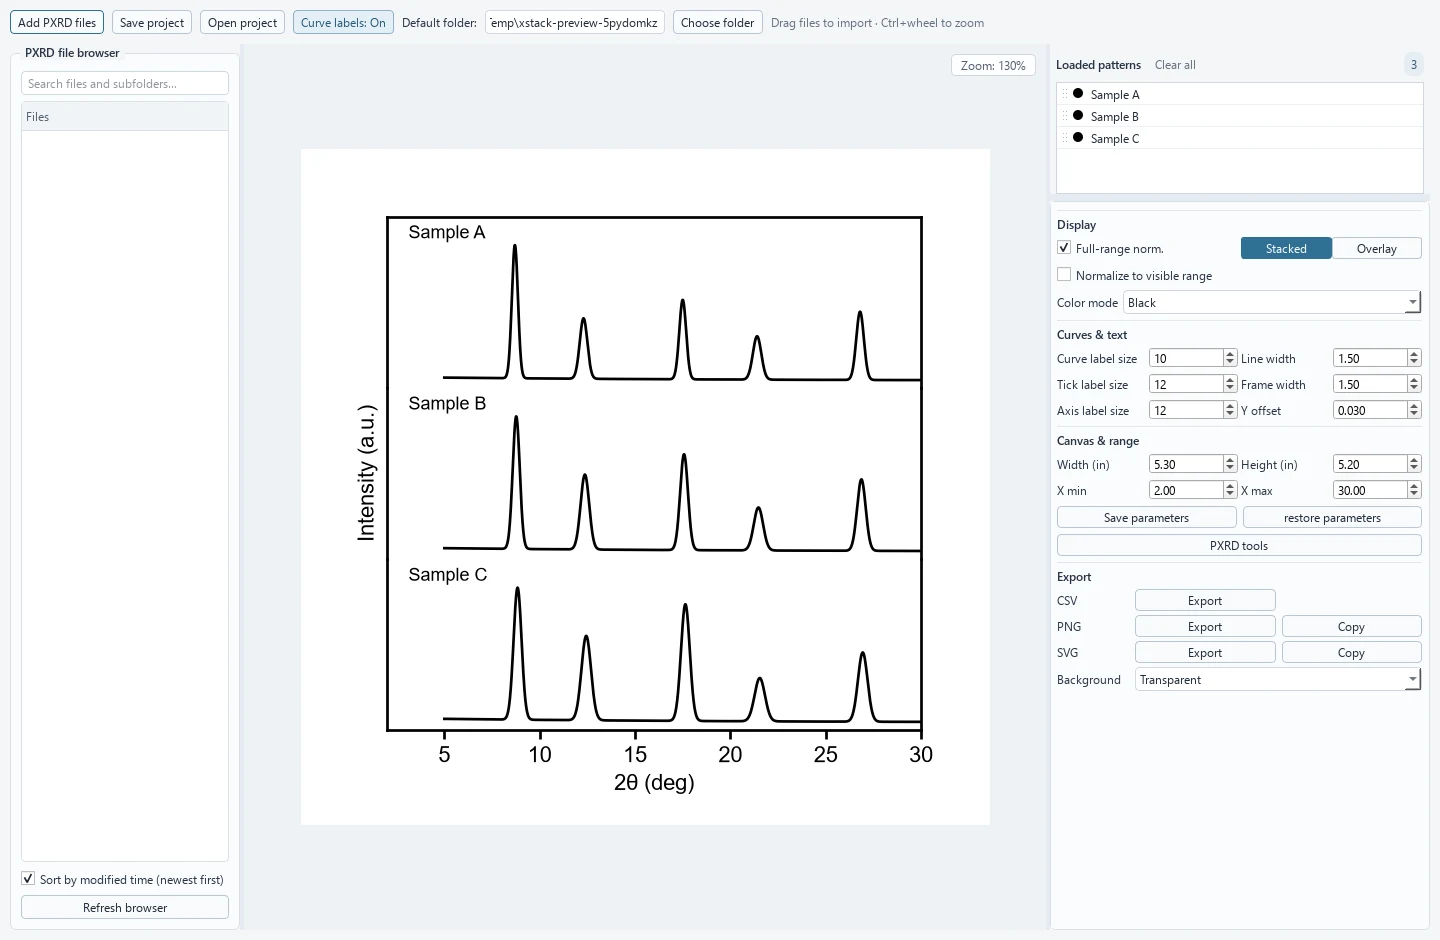Select Sample A in Loaded patterns
Viewport: 1440px width, 940px height.
pos(1240,94)
